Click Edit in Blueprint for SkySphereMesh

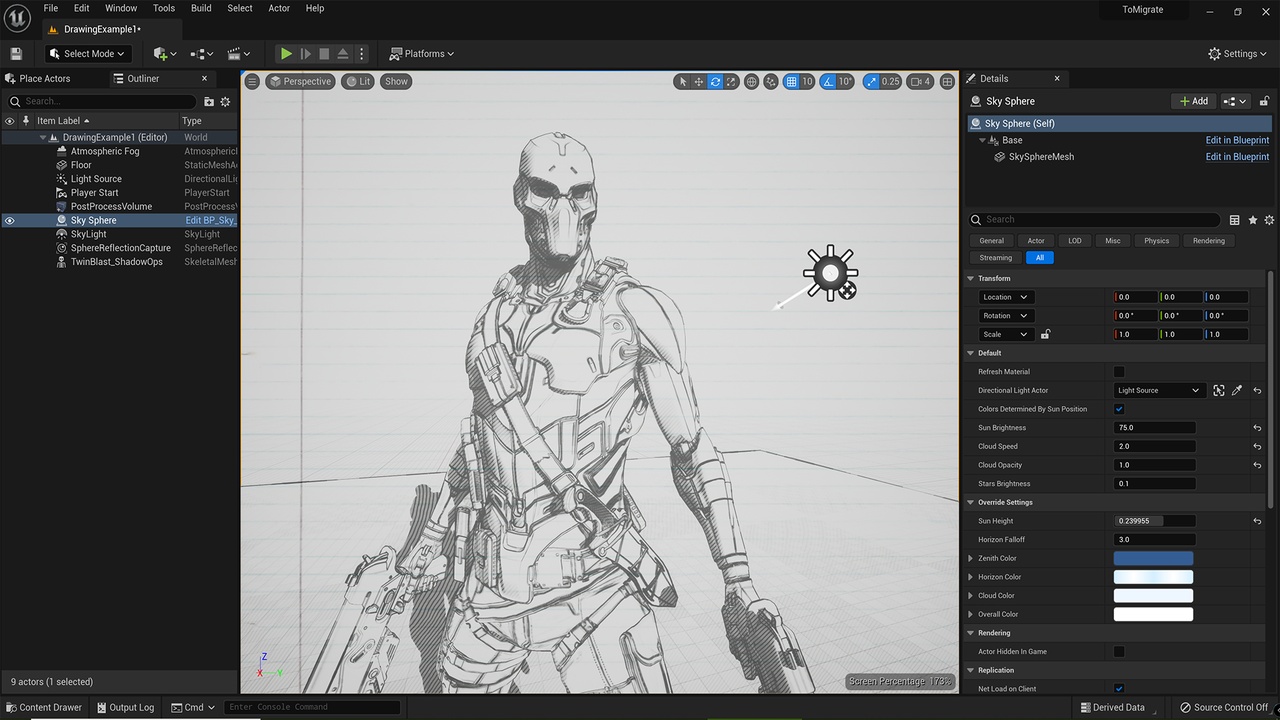tap(1237, 156)
